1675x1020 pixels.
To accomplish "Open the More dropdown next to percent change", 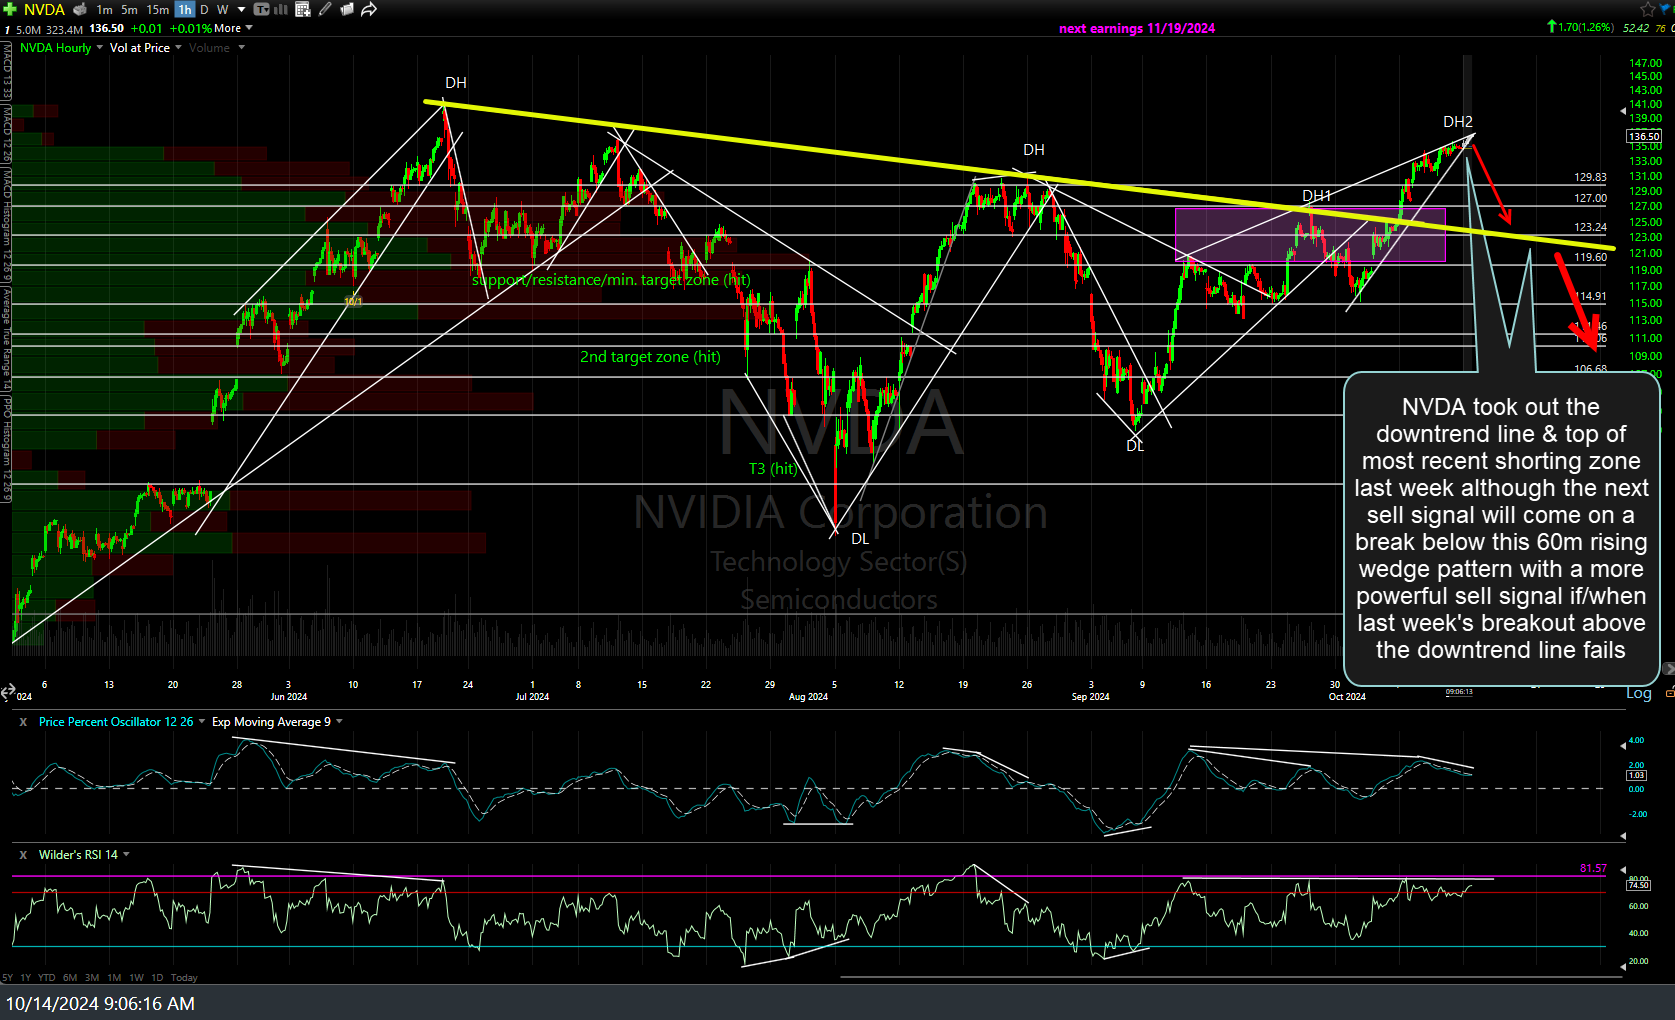I will [x=232, y=28].
